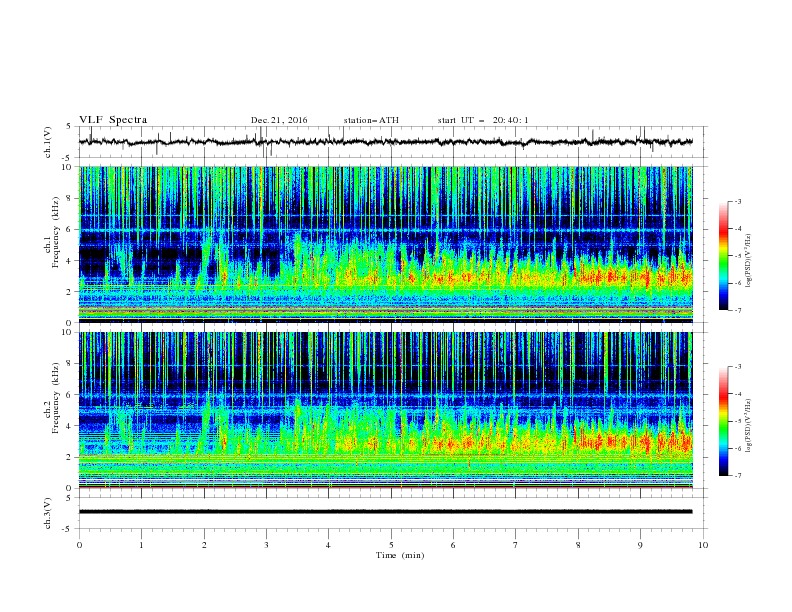Click the time-axis tick label "7"
This screenshot has width=792, height=612.
click(x=516, y=545)
